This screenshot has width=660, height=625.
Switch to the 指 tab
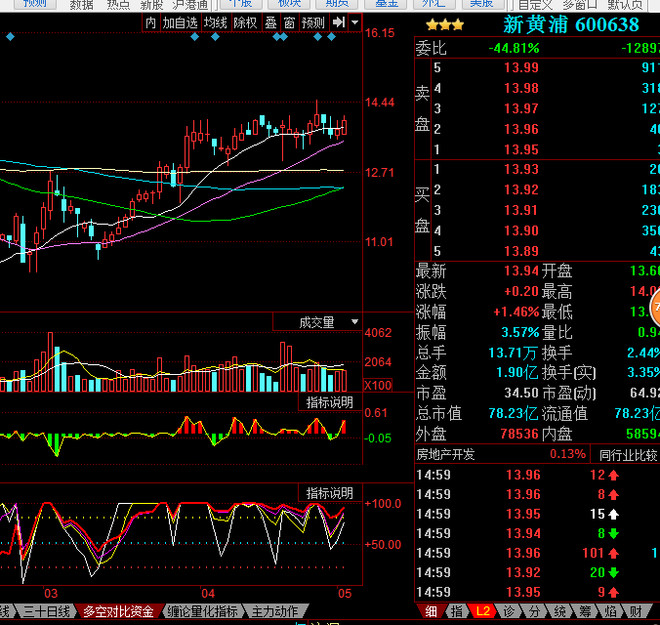pyautogui.click(x=456, y=611)
